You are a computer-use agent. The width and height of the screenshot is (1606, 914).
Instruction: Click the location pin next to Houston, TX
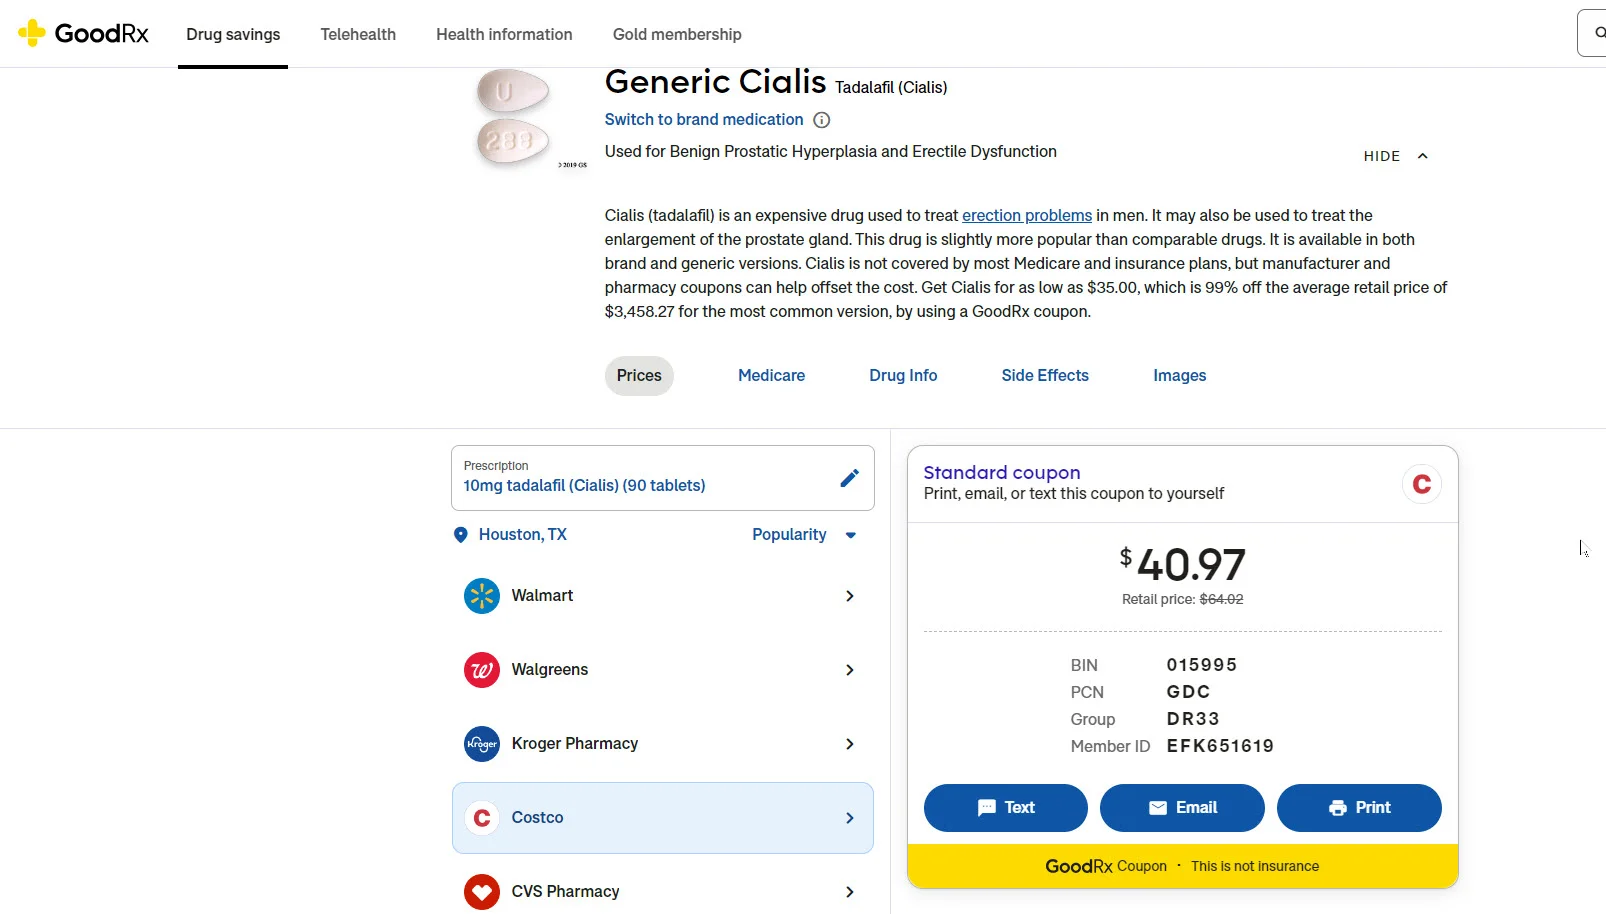pyautogui.click(x=461, y=534)
